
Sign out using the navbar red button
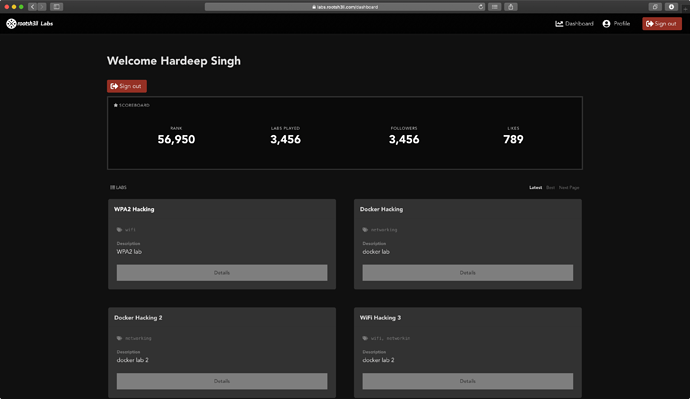662,24
